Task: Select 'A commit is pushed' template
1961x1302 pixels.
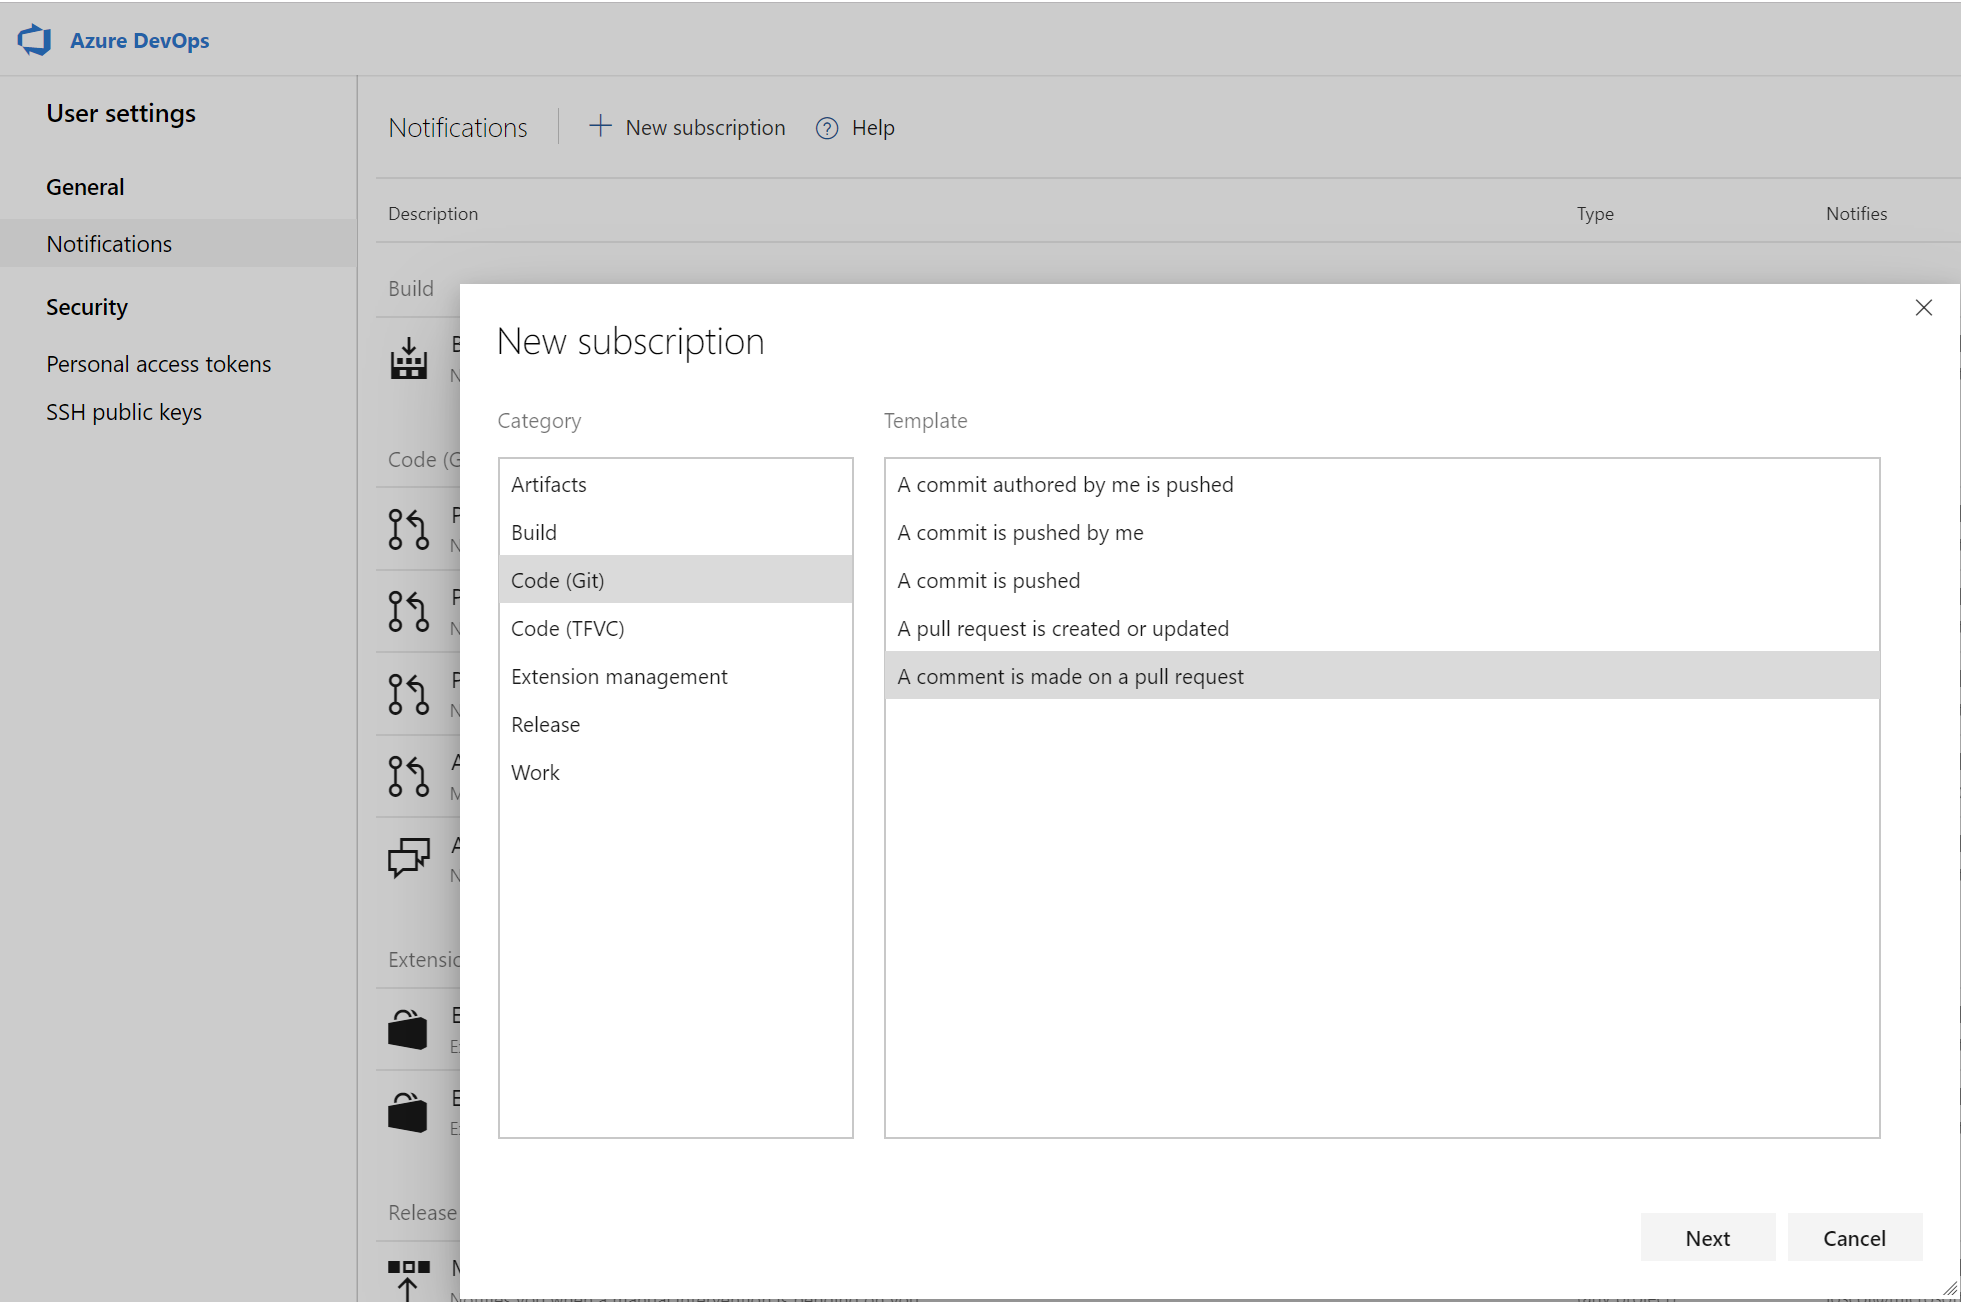Action: 989,580
